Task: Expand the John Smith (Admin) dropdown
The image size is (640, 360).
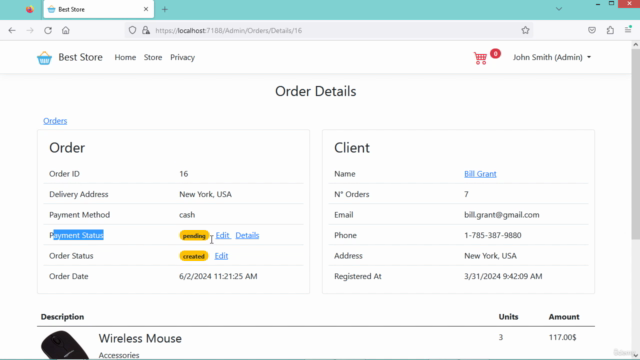Action: tap(552, 58)
